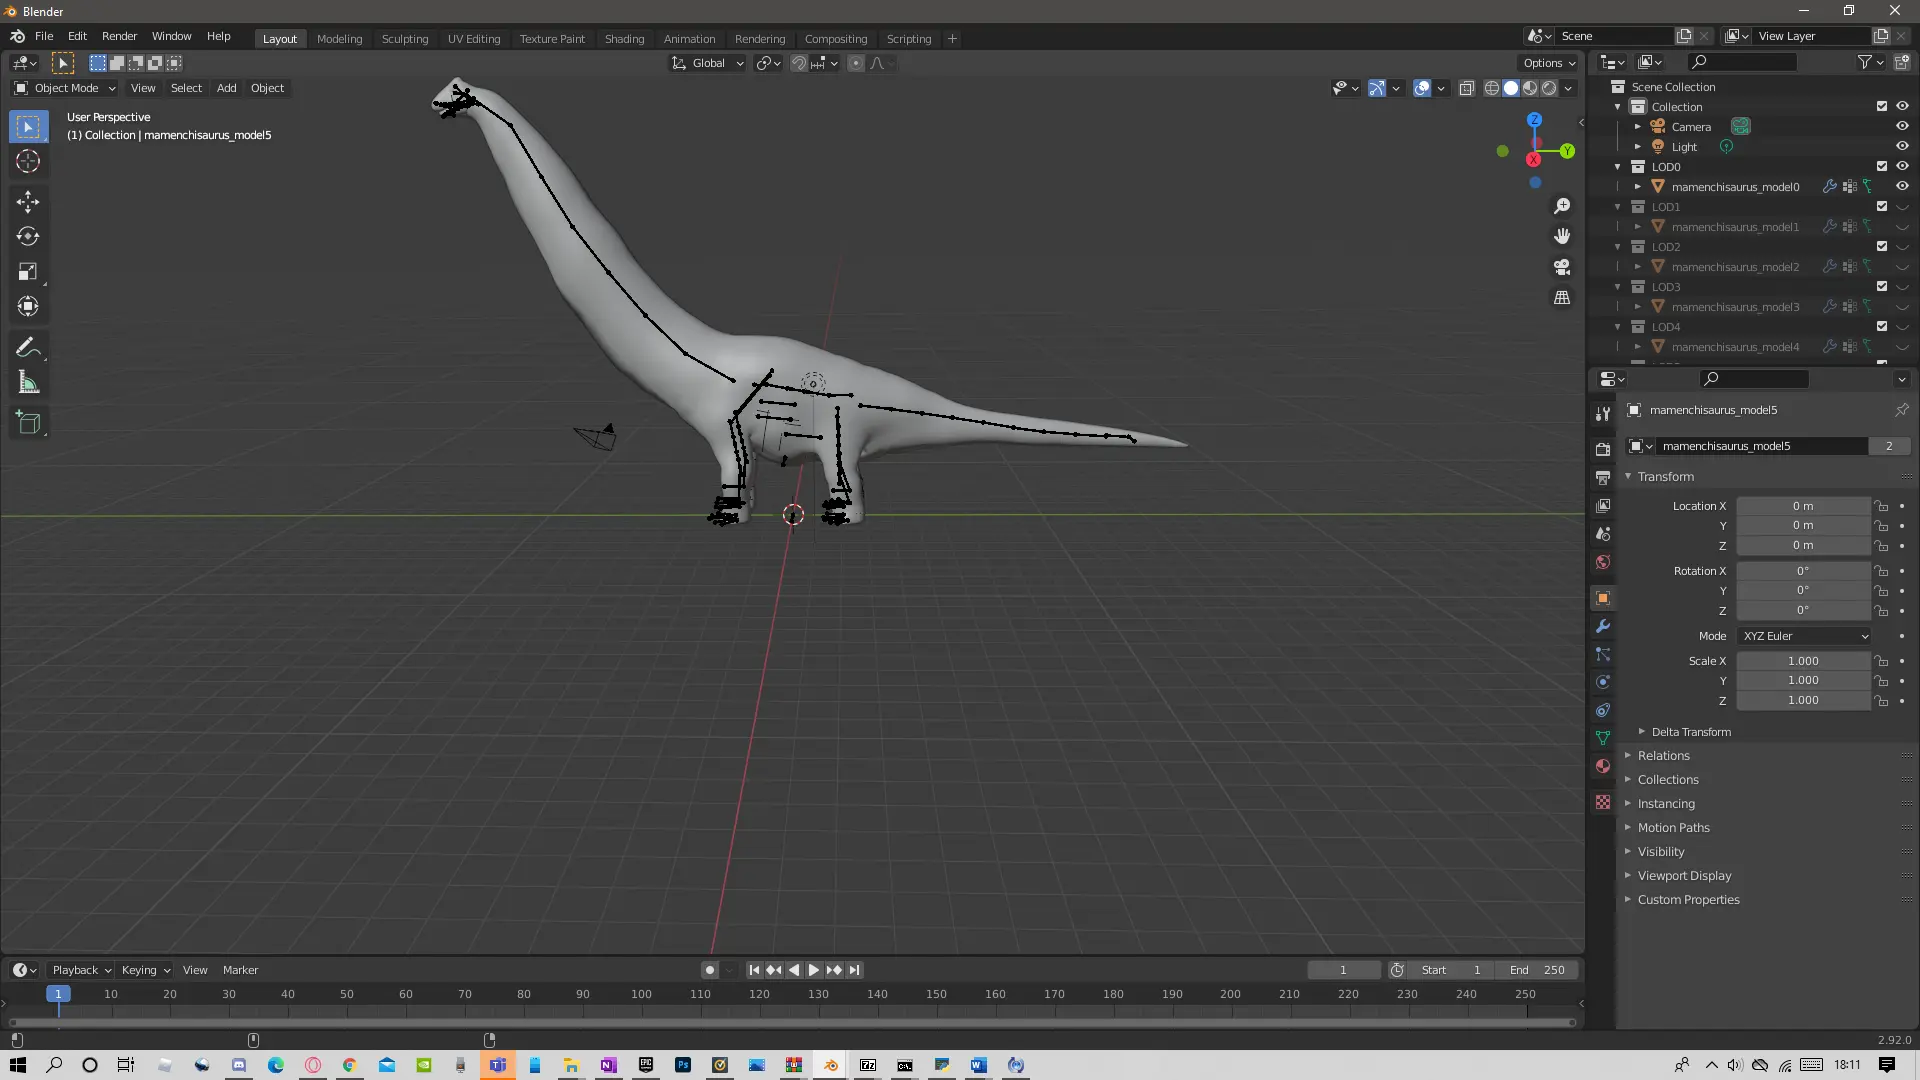Open the viewport Add menu
This screenshot has width=1920, height=1080.
tap(227, 88)
